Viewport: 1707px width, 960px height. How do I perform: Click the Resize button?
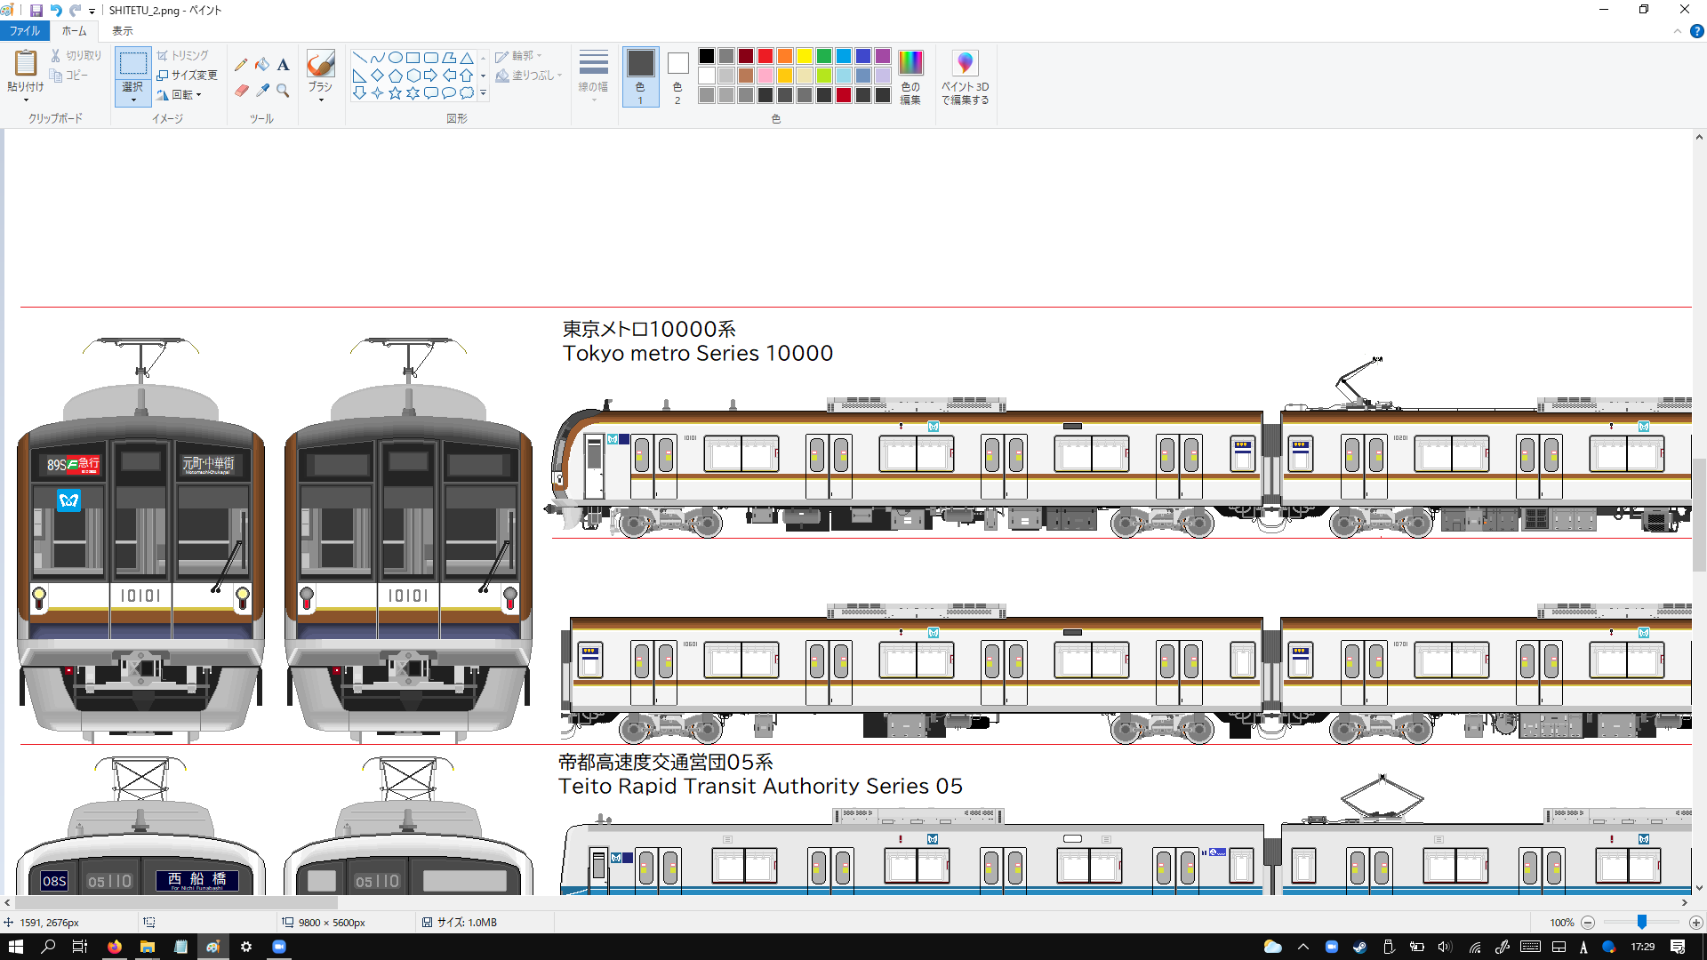coord(187,75)
